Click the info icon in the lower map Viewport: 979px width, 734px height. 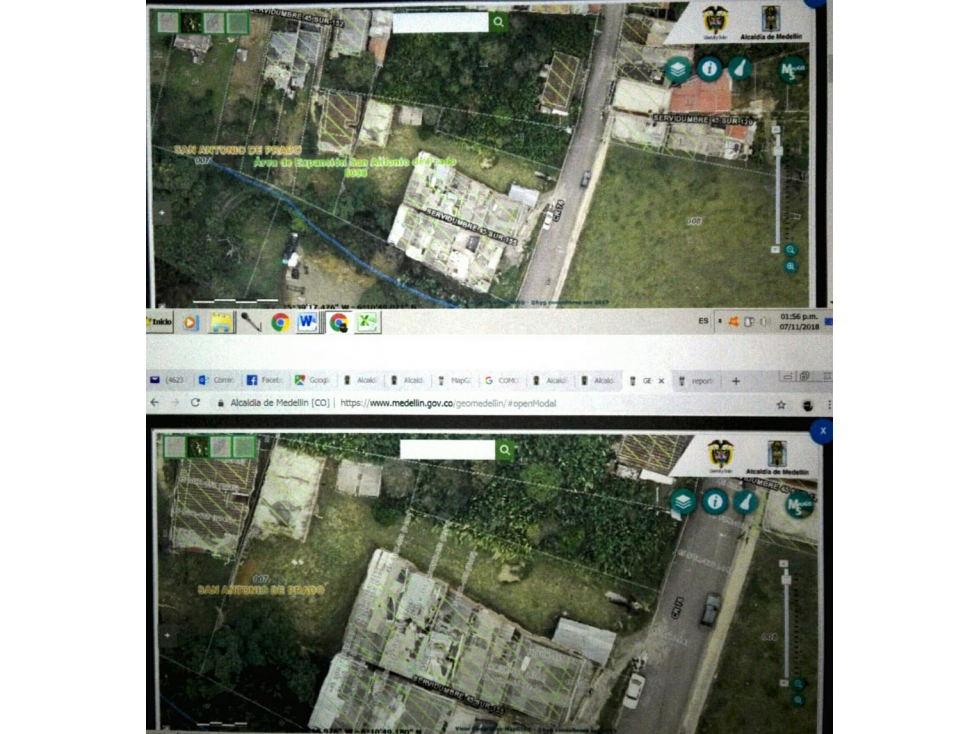715,501
